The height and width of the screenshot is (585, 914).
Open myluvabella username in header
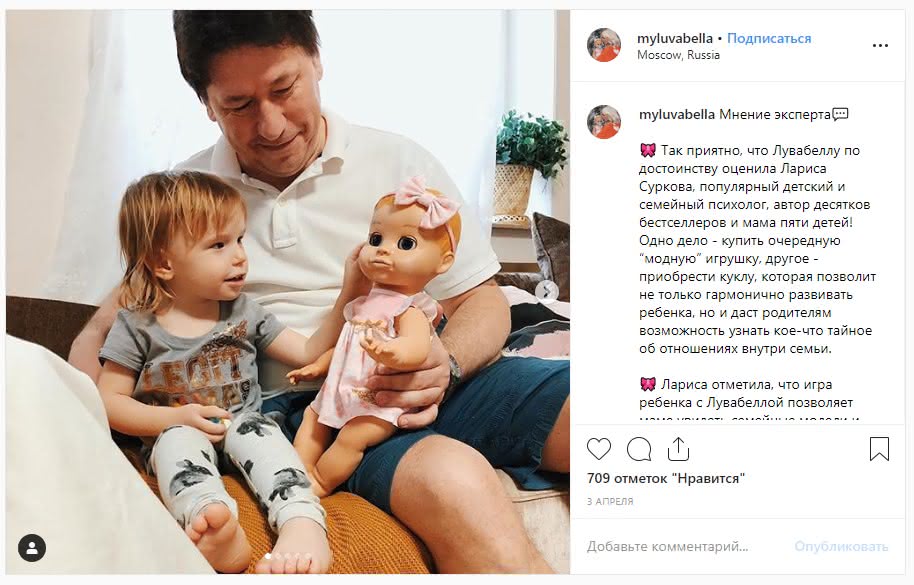pyautogui.click(x=675, y=38)
